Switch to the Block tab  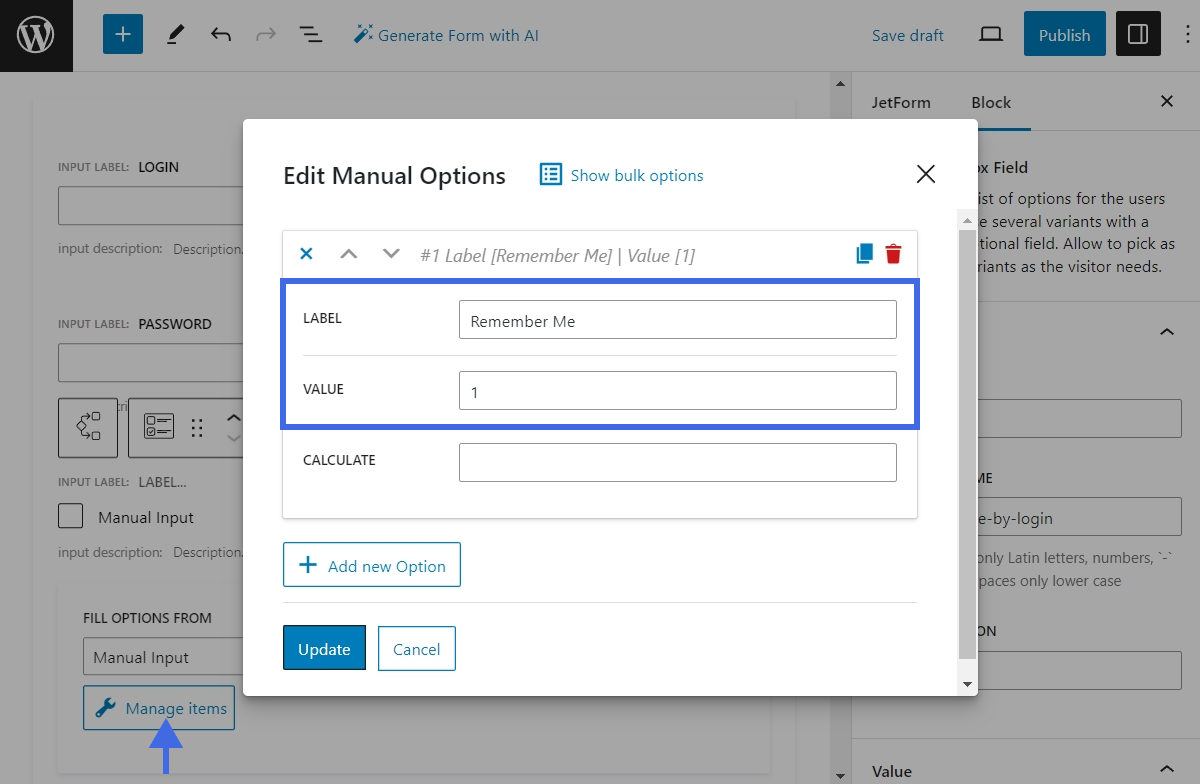pos(990,102)
